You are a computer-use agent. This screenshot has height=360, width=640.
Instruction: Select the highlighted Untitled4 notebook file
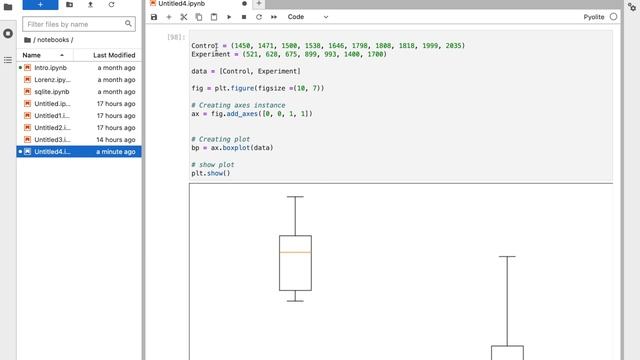[79, 151]
